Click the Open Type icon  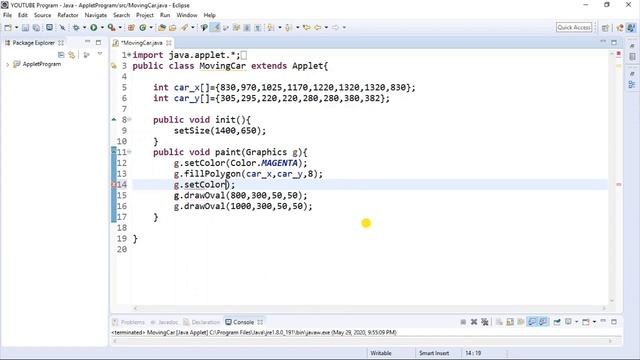[162, 27]
